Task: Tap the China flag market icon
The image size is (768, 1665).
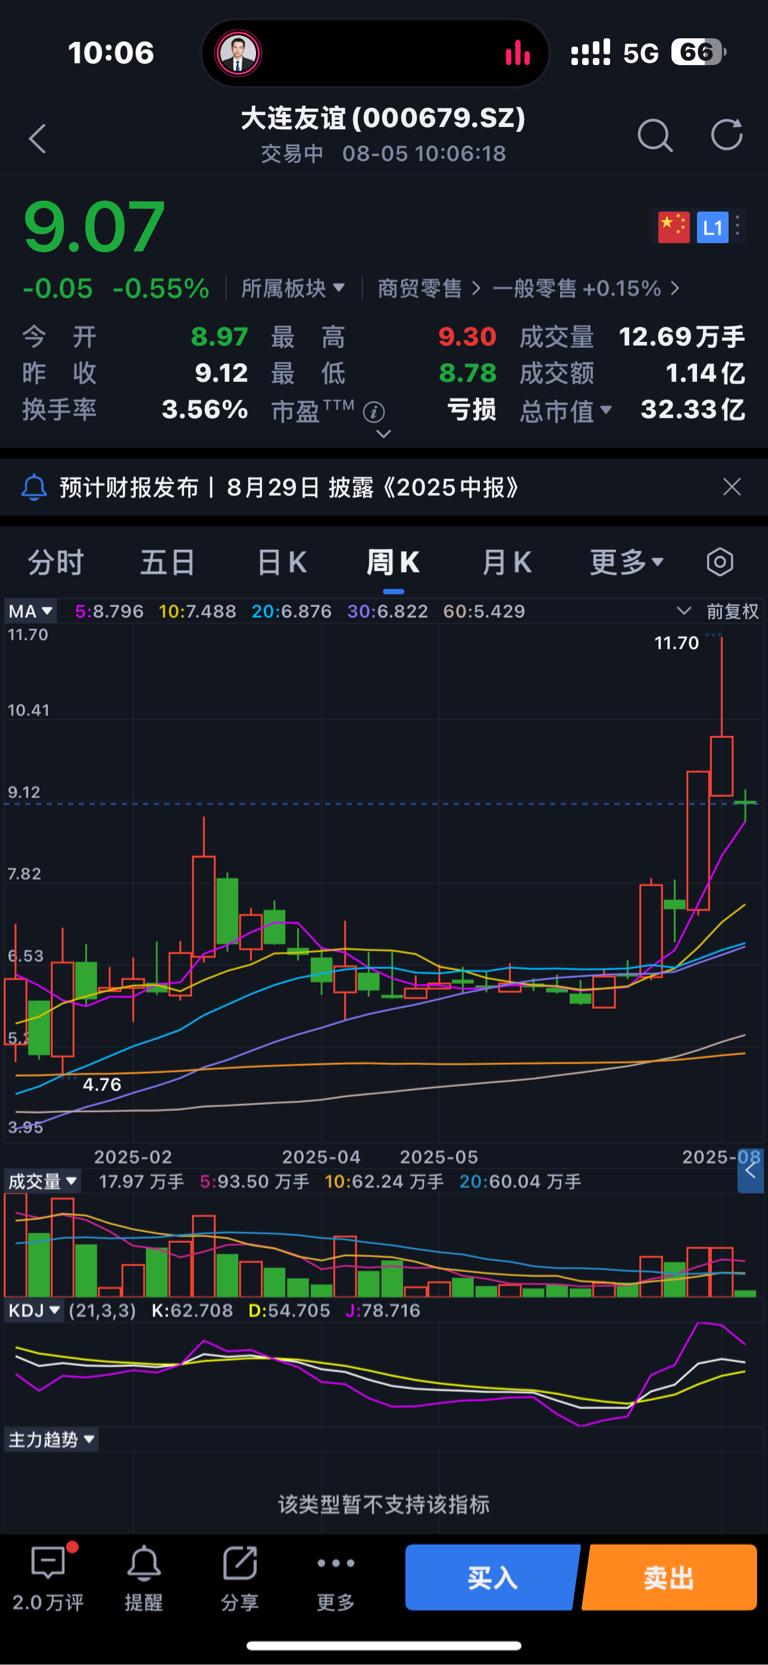Action: click(673, 227)
